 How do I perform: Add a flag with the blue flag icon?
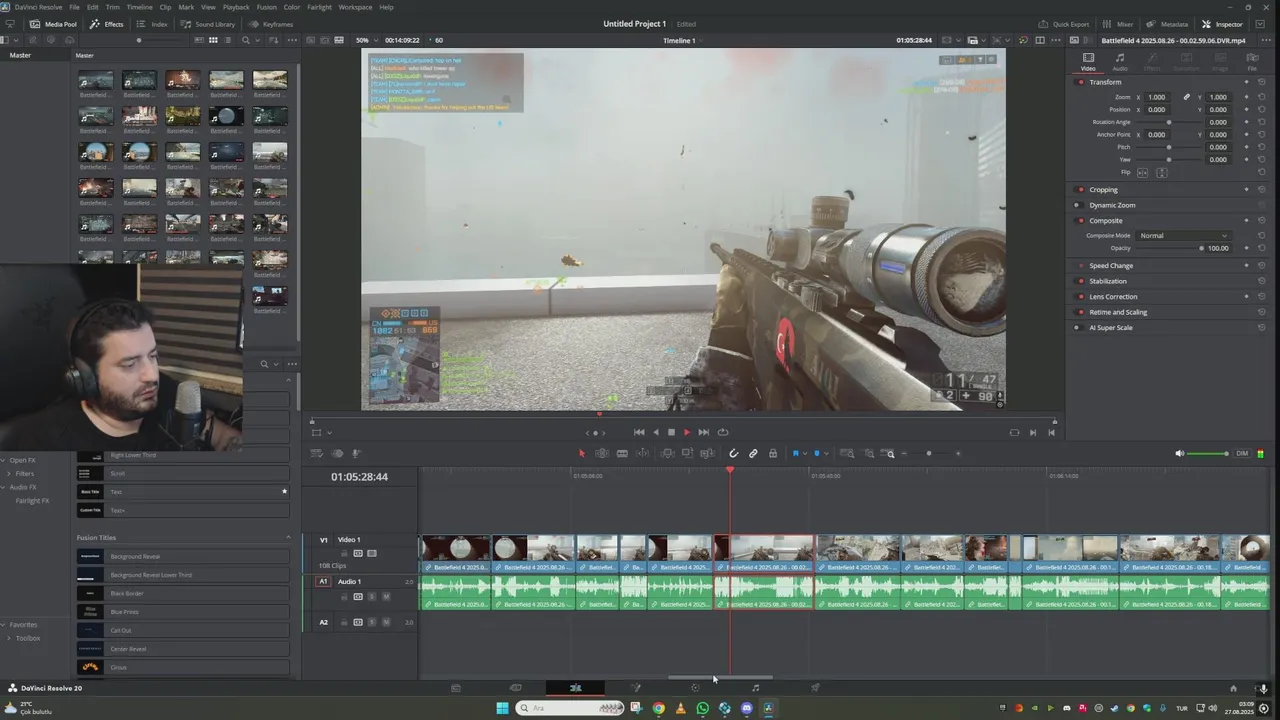click(x=796, y=454)
